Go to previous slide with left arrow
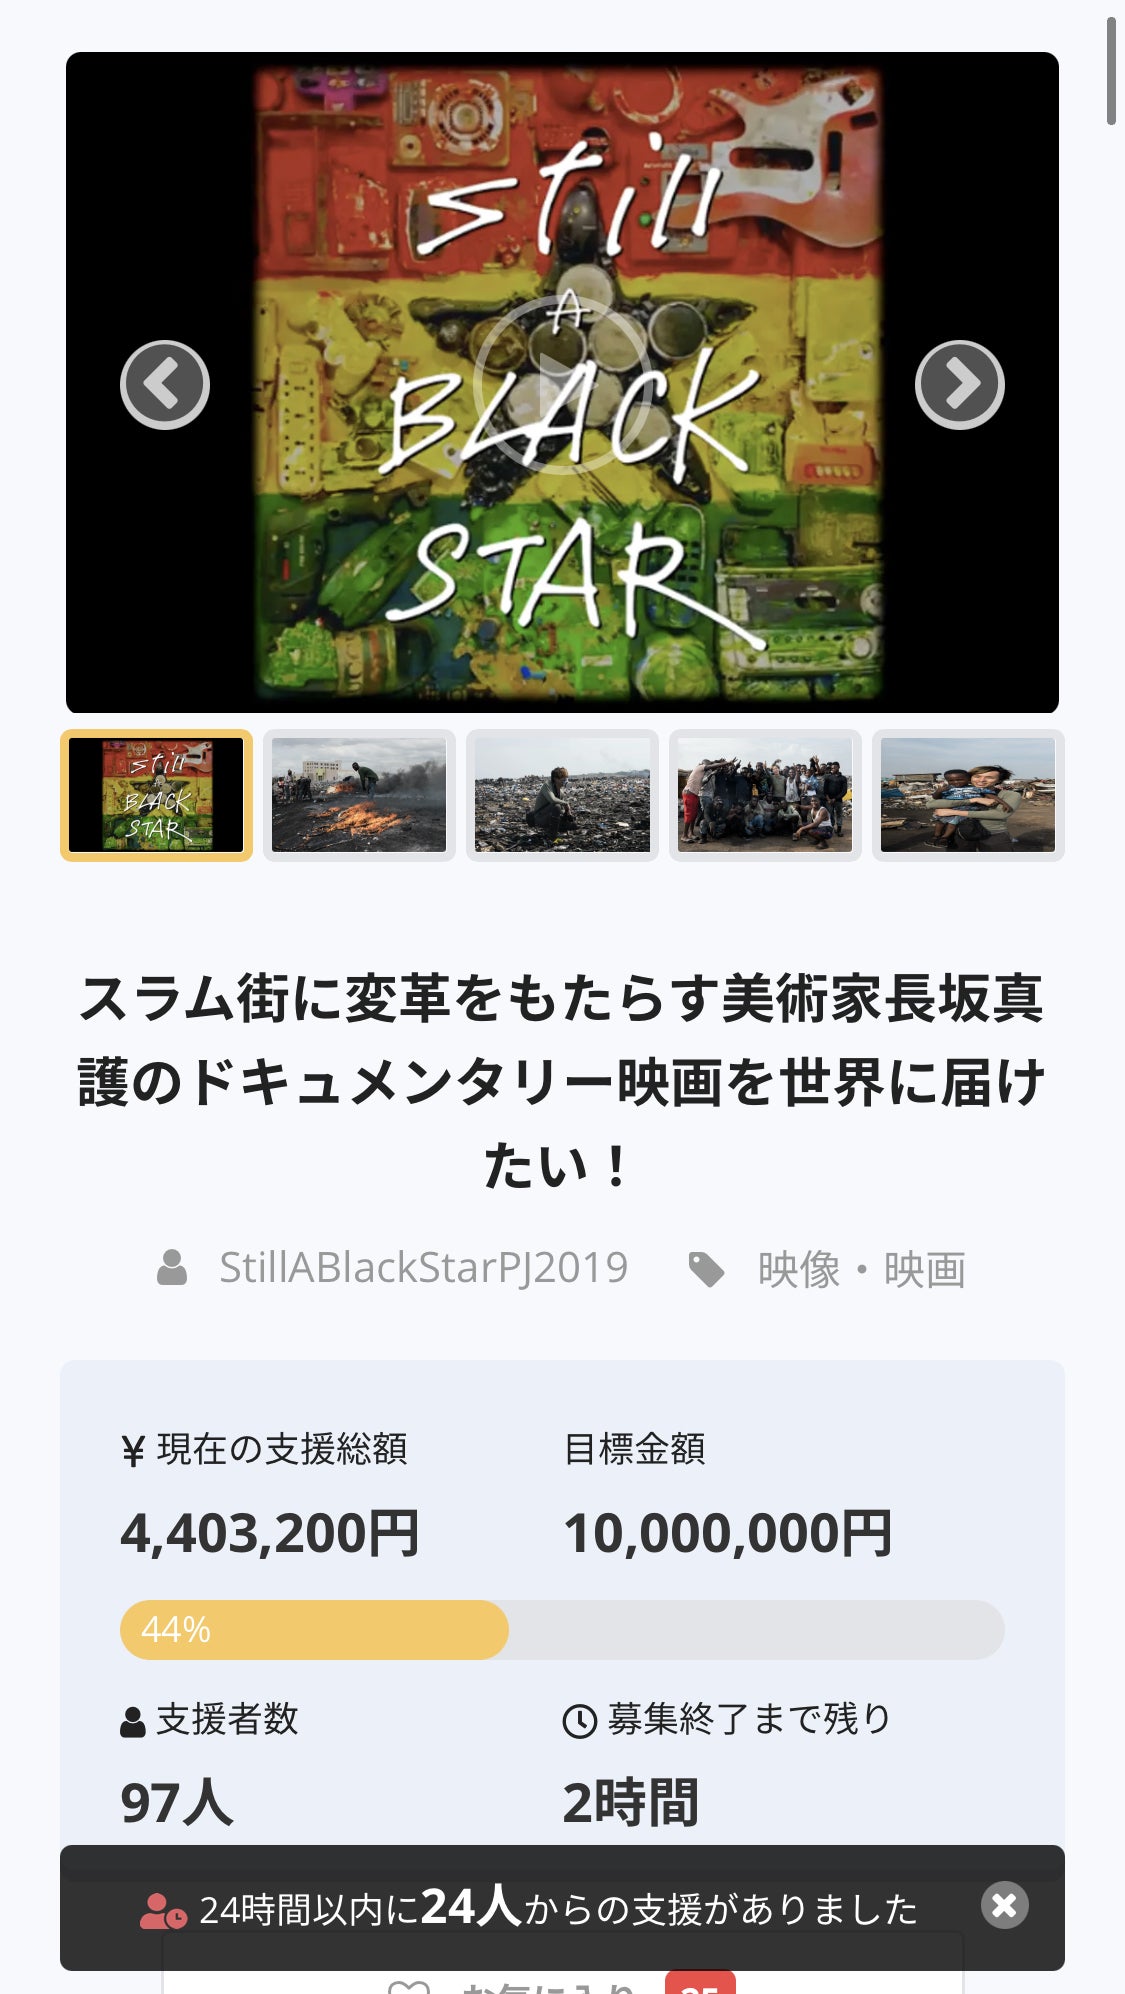Image resolution: width=1125 pixels, height=1994 pixels. point(165,385)
